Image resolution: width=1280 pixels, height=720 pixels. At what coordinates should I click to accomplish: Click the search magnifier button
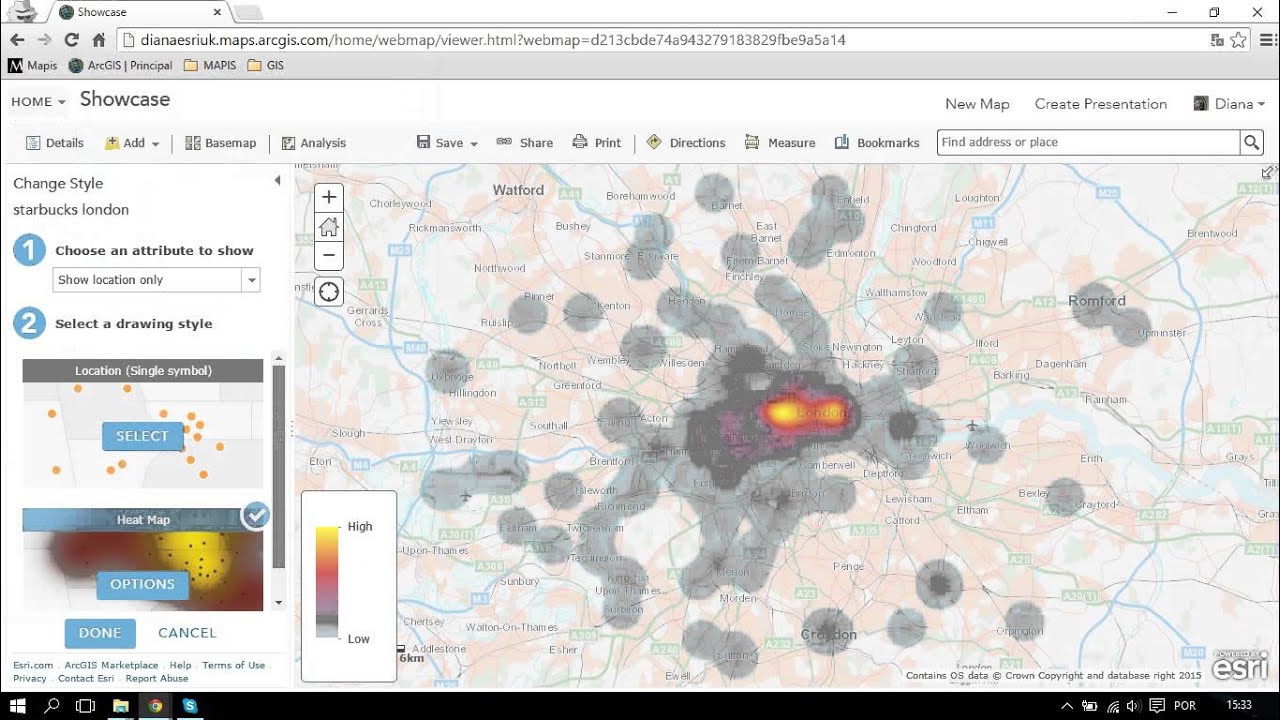click(1251, 142)
